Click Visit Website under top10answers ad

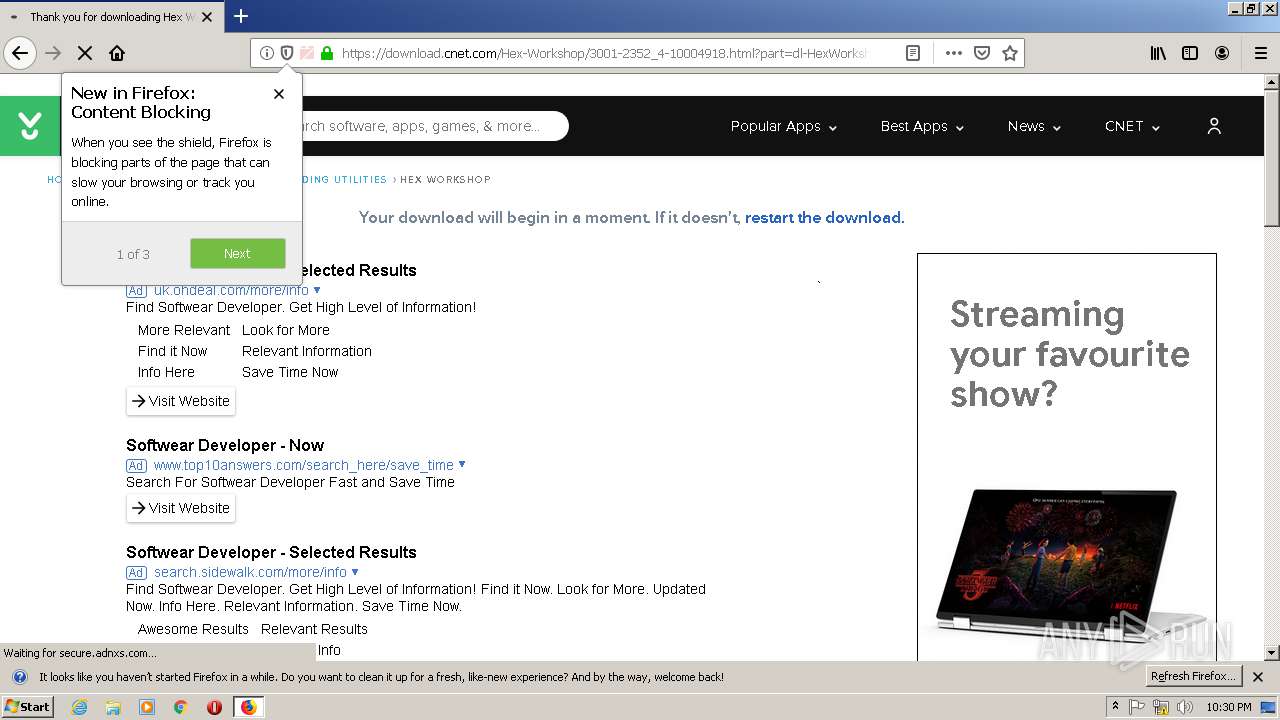coord(181,508)
